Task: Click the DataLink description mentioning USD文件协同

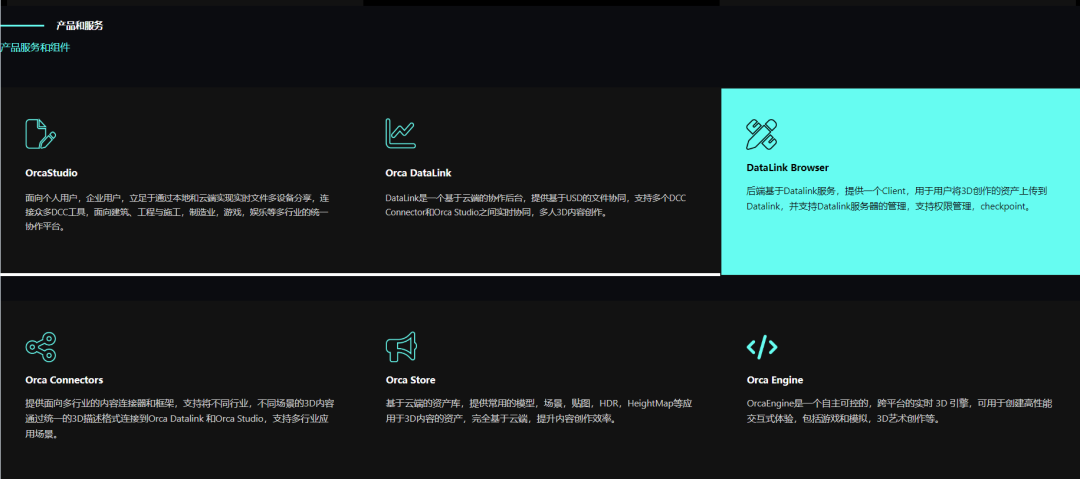Action: click(535, 205)
